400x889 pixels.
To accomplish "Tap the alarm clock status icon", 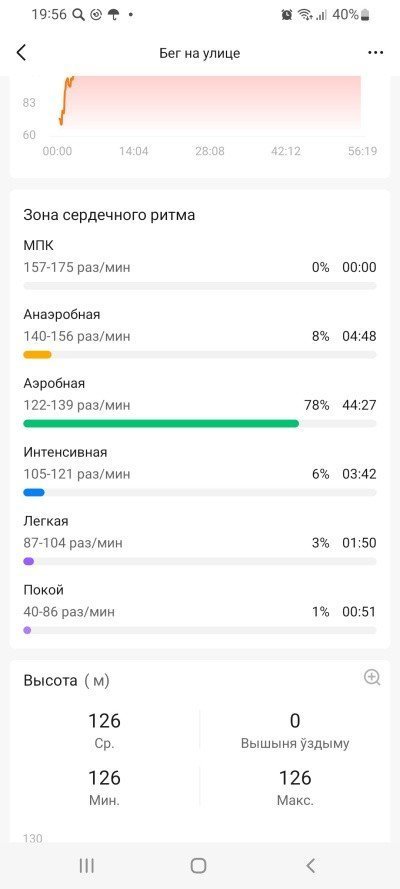I will tap(287, 15).
